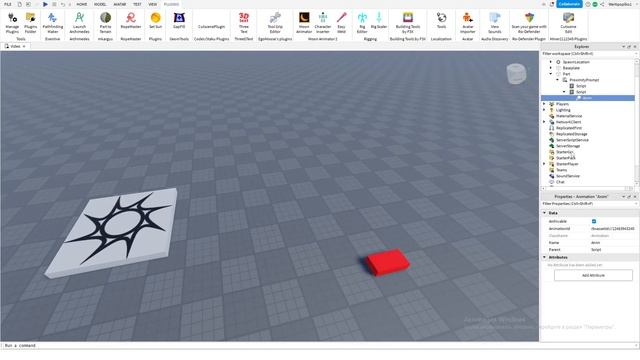Open Character Inserter plugin
This screenshot has height=360, width=640.
click(x=323, y=23)
